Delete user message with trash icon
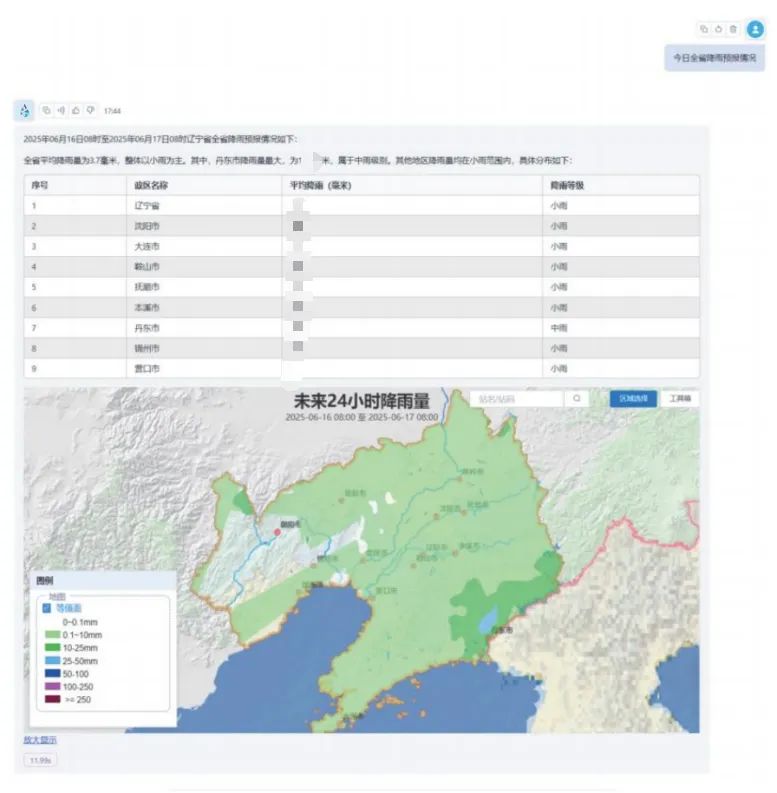 click(732, 29)
